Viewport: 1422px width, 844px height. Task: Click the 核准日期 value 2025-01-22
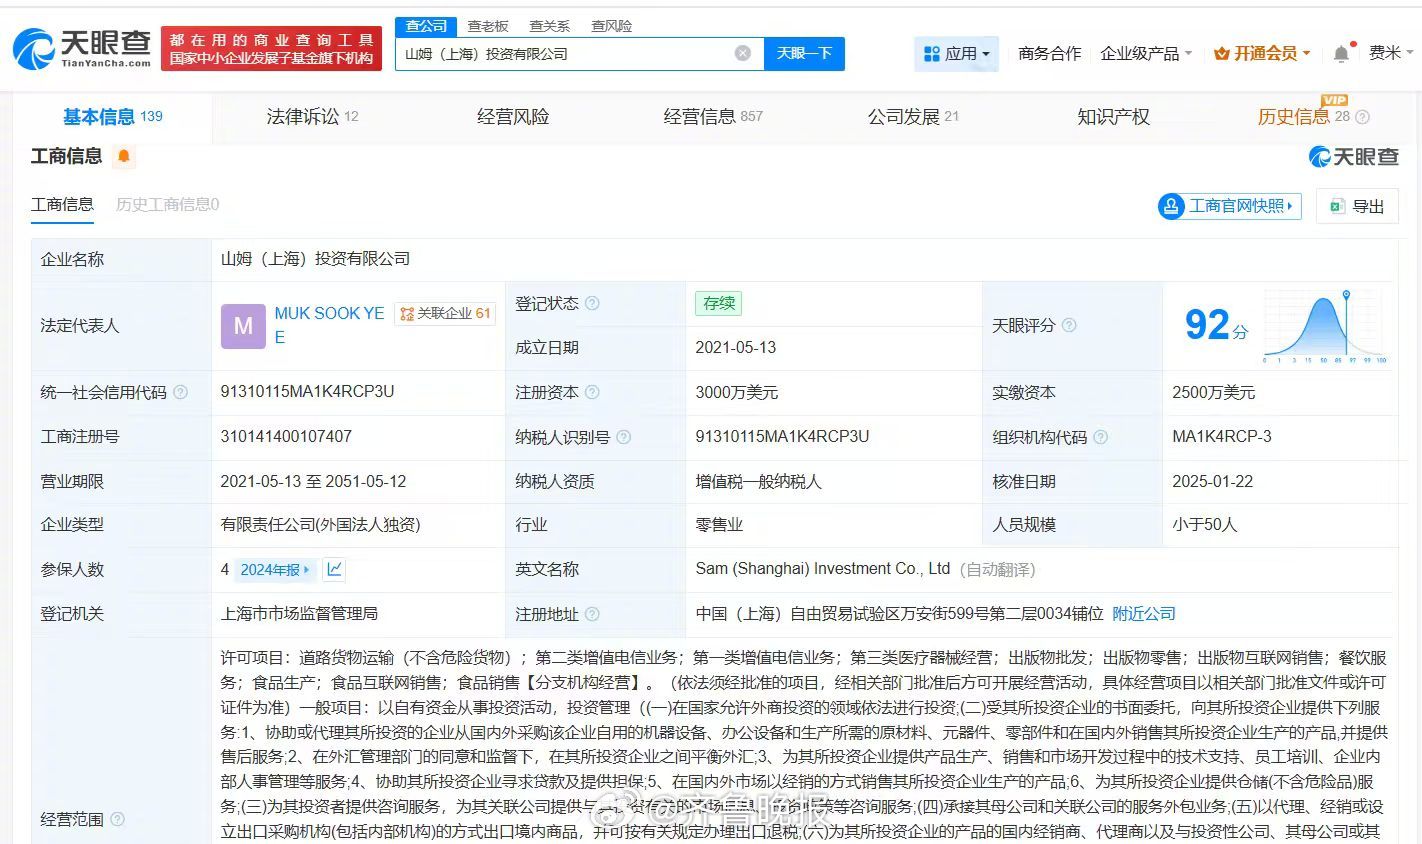coord(1213,481)
